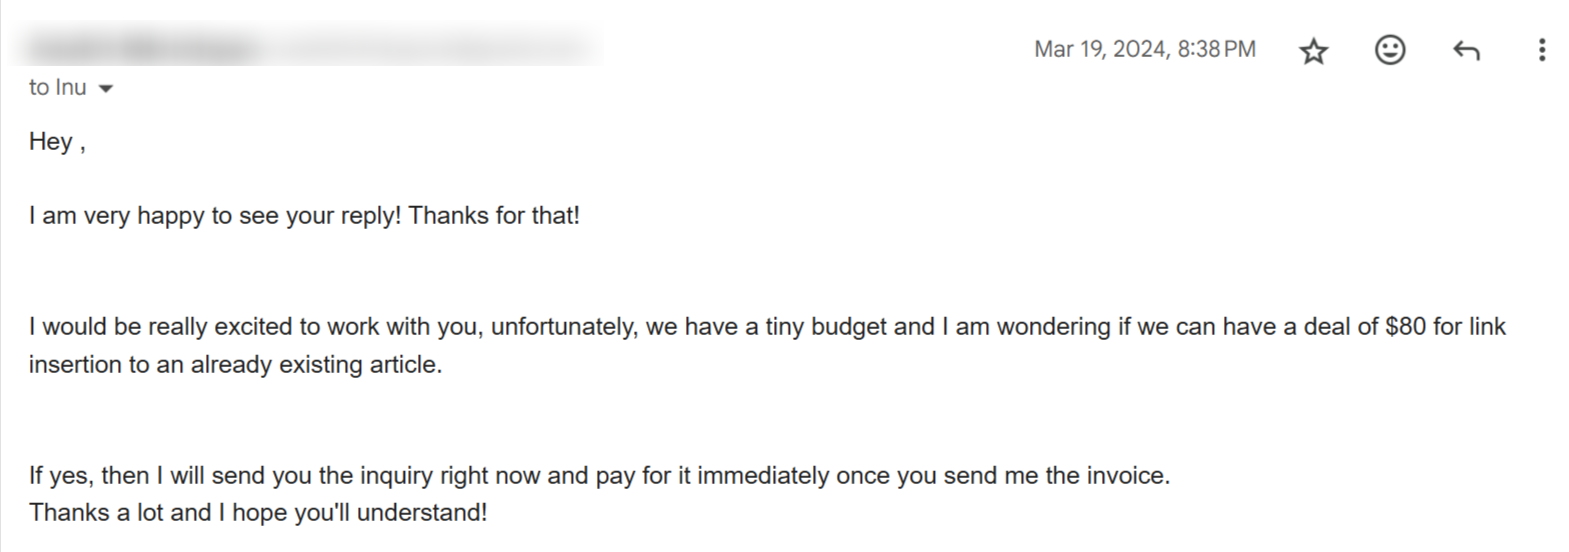Star this email message
1569x552 pixels.
pos(1313,51)
